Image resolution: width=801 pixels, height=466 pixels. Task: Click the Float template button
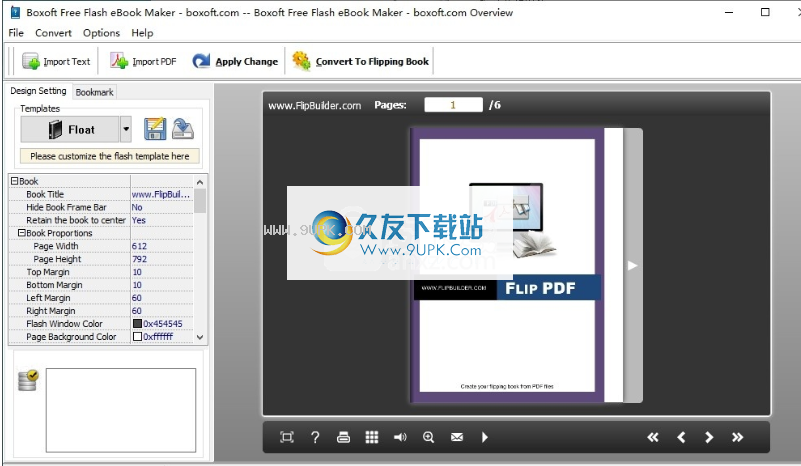point(70,129)
